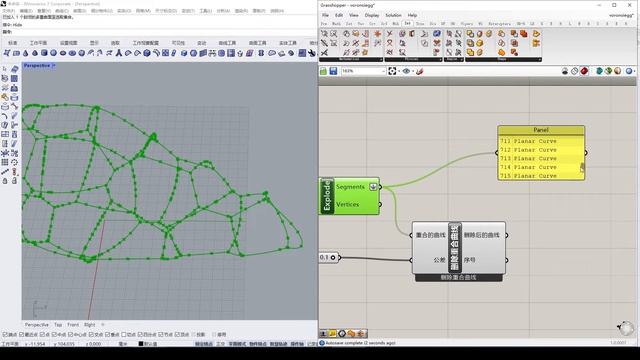Click the flatten arrow icon on Segments output
This screenshot has width=640, height=360.
(x=373, y=187)
